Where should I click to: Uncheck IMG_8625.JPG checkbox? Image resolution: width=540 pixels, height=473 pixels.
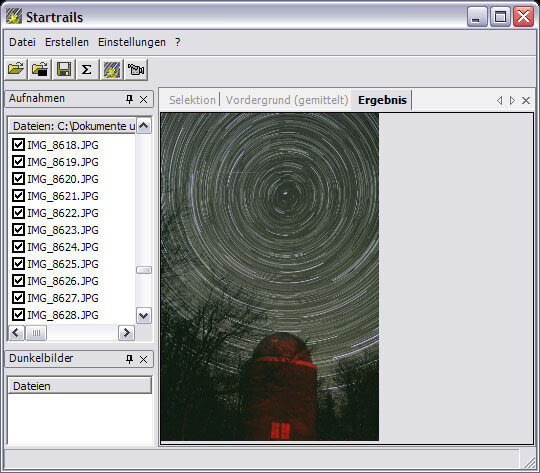[18, 264]
